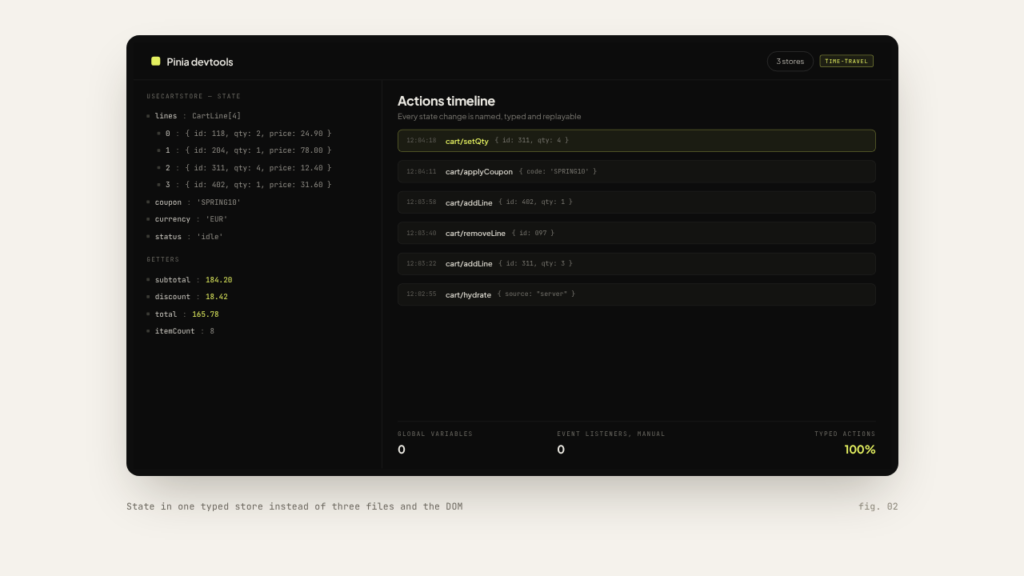Select the cart/applyCoupon timeline entry
The height and width of the screenshot is (576, 1024).
point(636,172)
